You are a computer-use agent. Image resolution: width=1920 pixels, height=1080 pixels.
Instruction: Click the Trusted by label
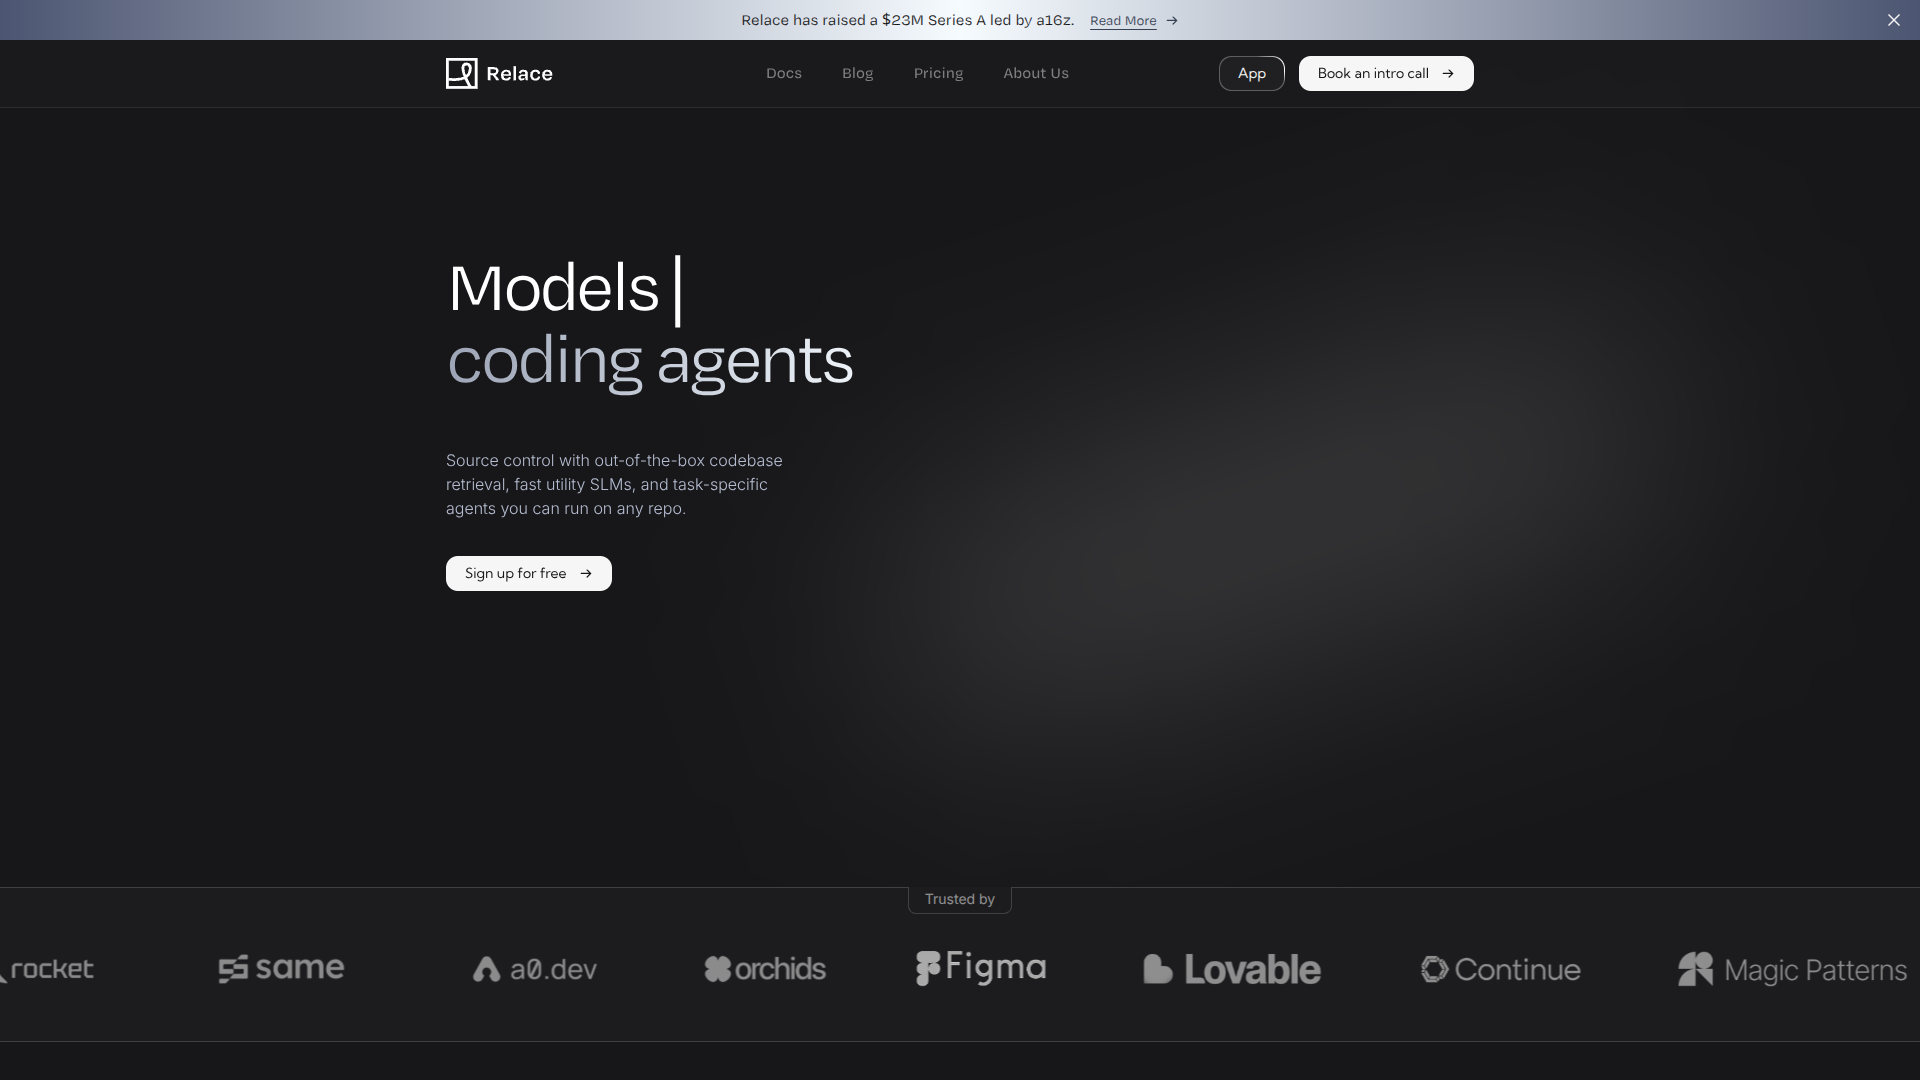click(x=959, y=898)
